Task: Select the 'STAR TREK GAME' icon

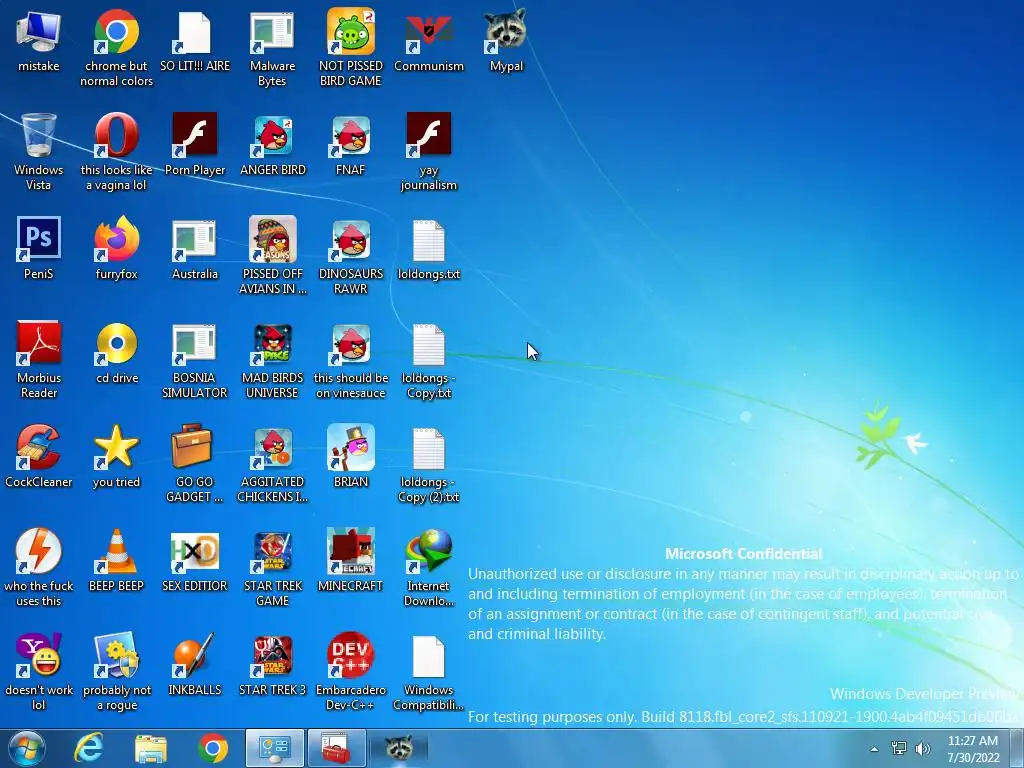Action: (x=272, y=551)
